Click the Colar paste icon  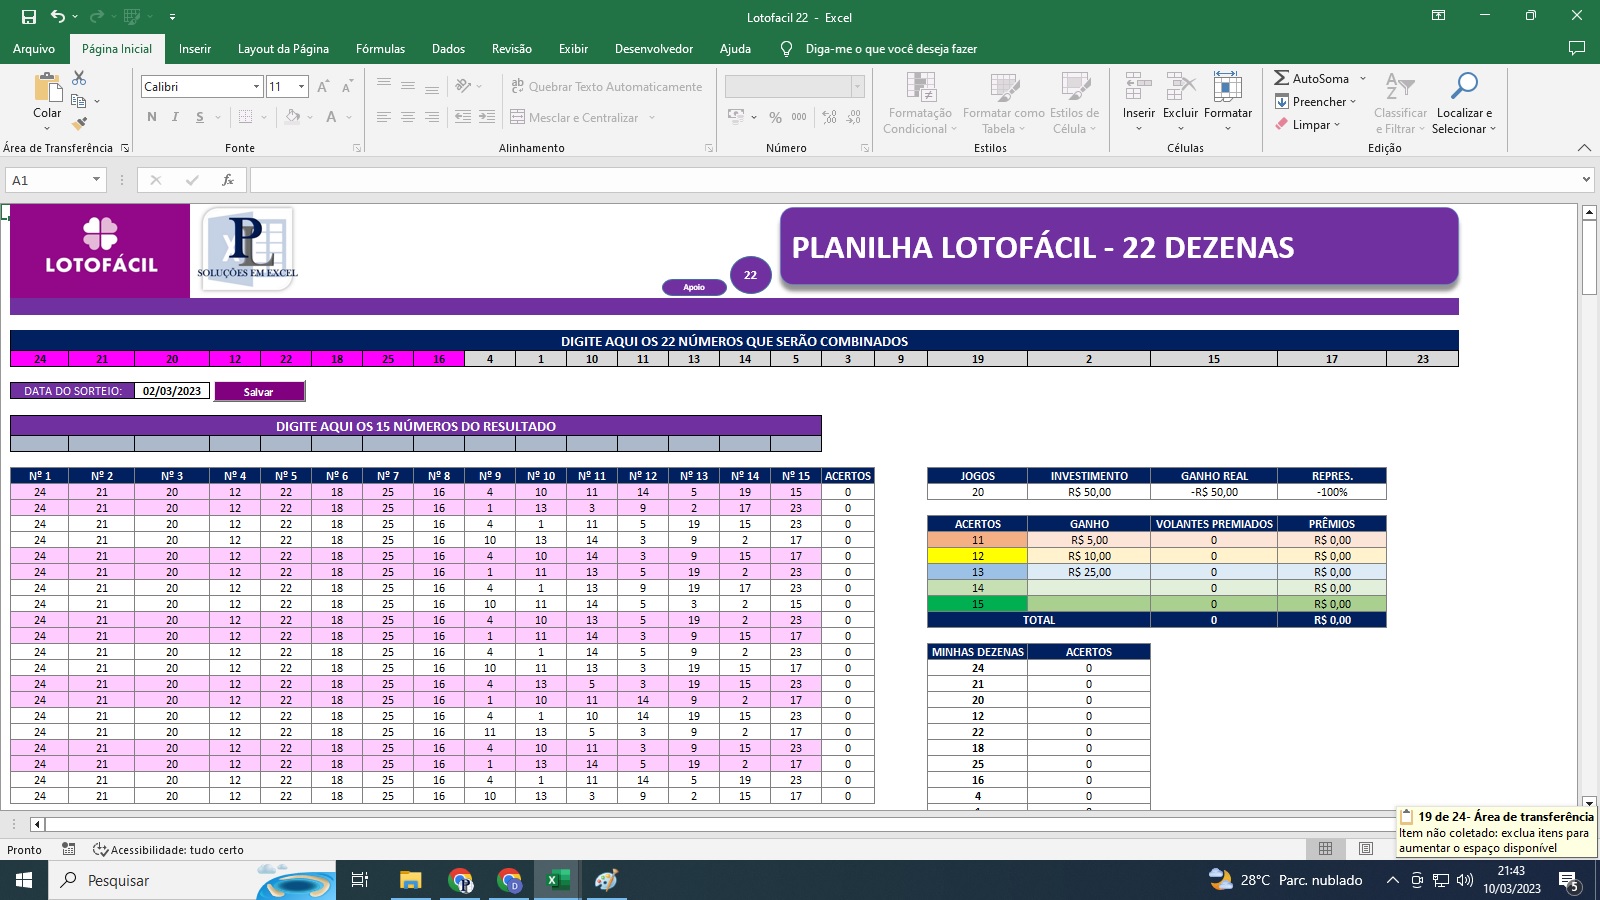coord(46,88)
